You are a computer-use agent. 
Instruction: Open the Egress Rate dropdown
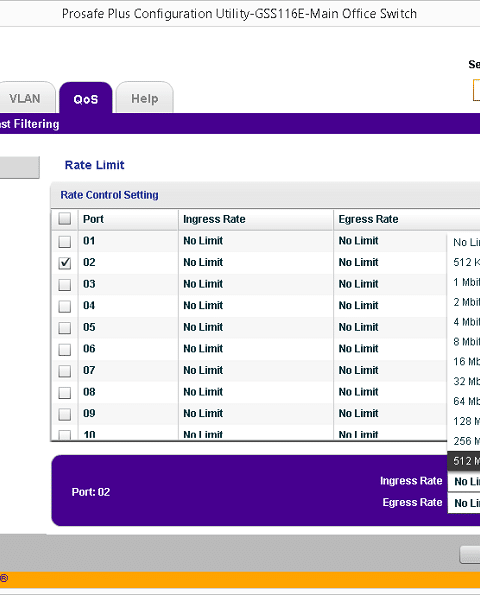click(464, 503)
